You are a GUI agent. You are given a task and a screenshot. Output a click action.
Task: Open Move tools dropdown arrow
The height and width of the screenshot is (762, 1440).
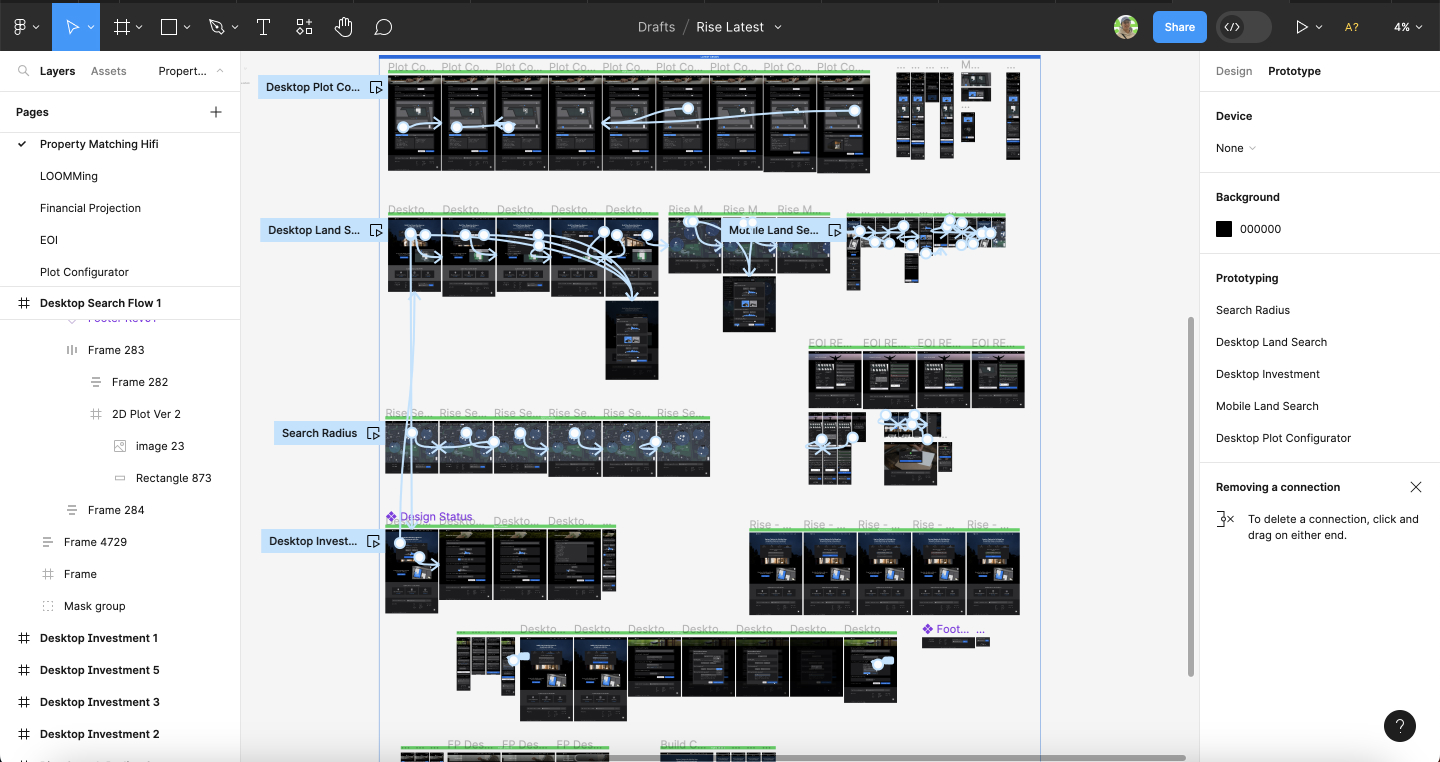(x=91, y=27)
